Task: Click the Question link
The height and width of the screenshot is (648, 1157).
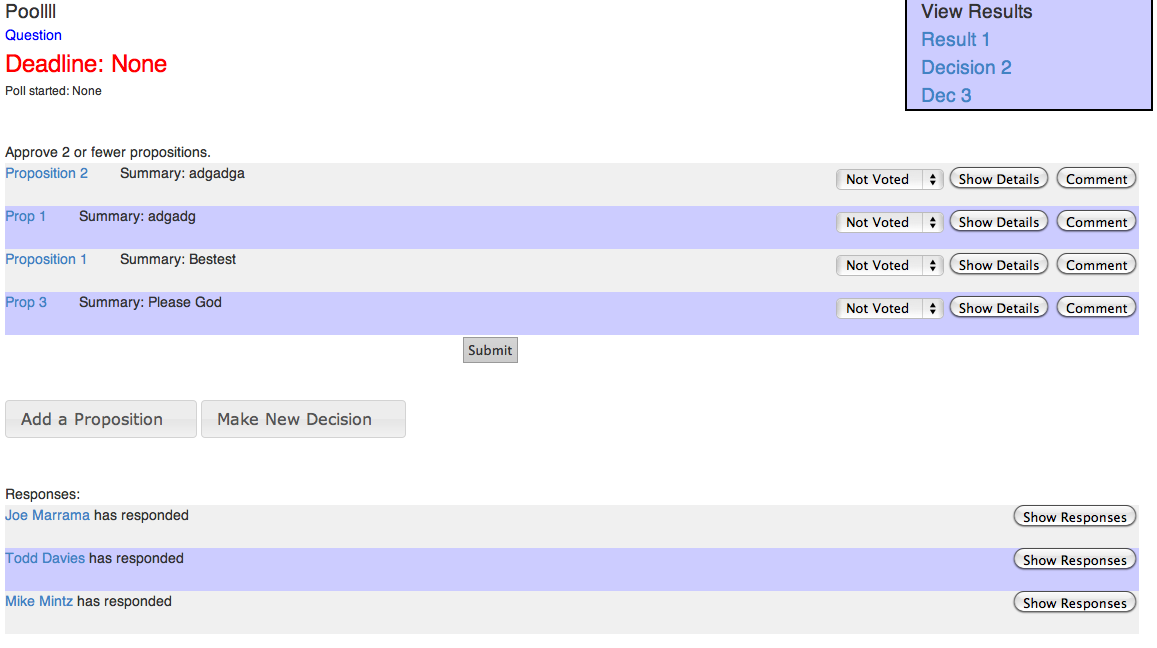Action: [33, 36]
